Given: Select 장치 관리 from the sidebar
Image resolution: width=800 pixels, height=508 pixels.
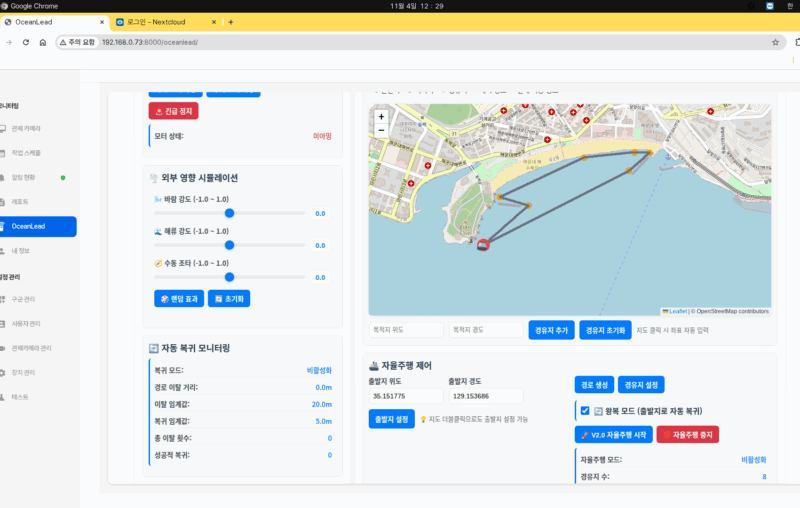Looking at the screenshot, I should click(x=24, y=372).
